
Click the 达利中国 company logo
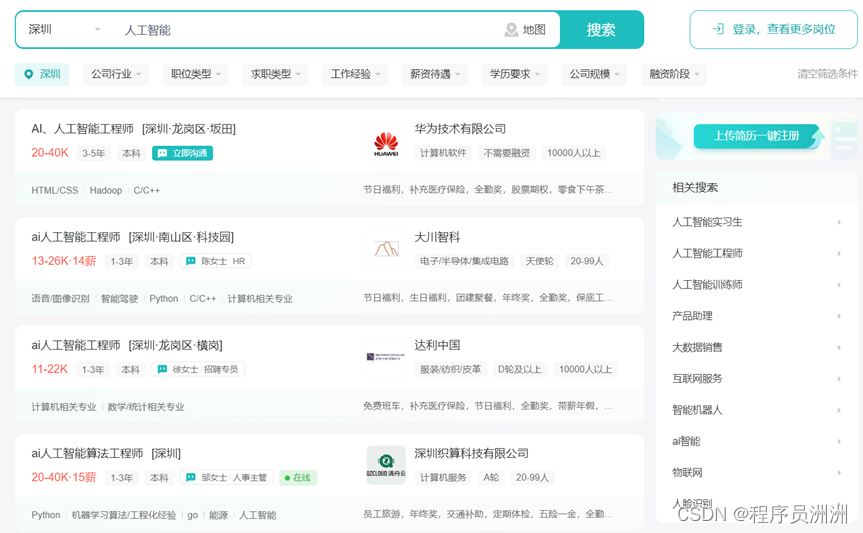386,356
